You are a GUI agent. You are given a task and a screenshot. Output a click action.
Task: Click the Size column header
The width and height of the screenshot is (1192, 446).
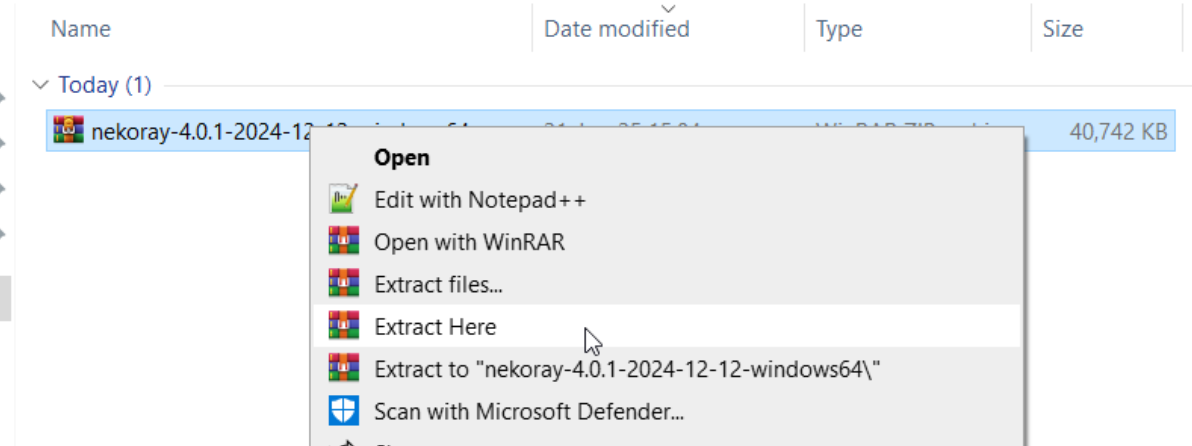(1062, 30)
